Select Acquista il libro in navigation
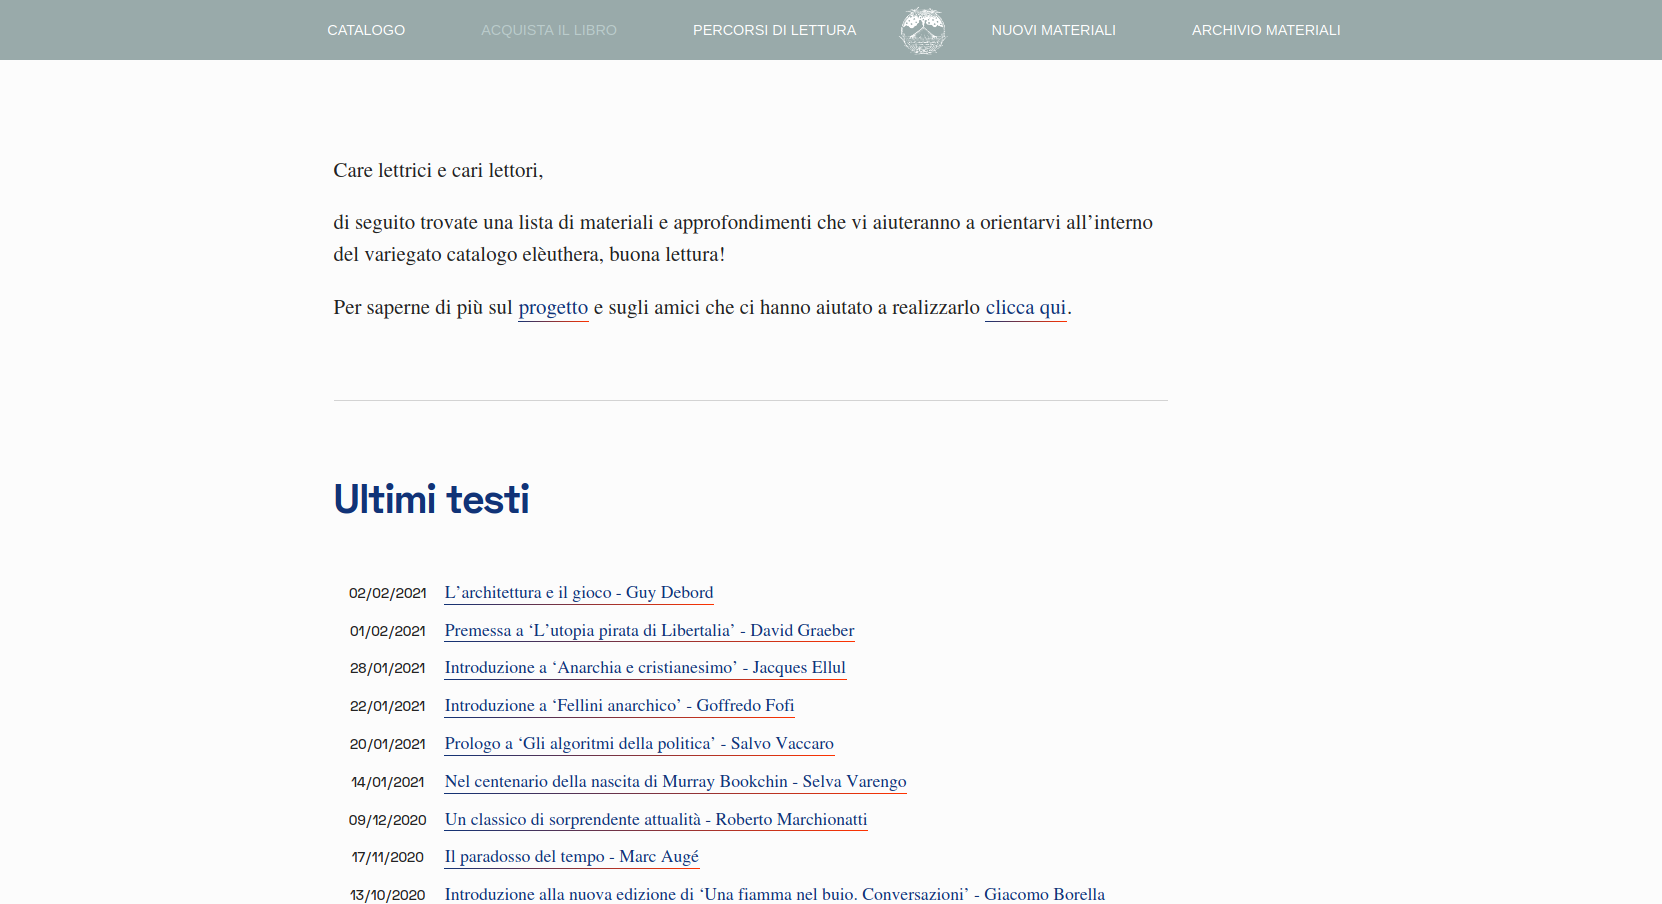 (x=548, y=30)
